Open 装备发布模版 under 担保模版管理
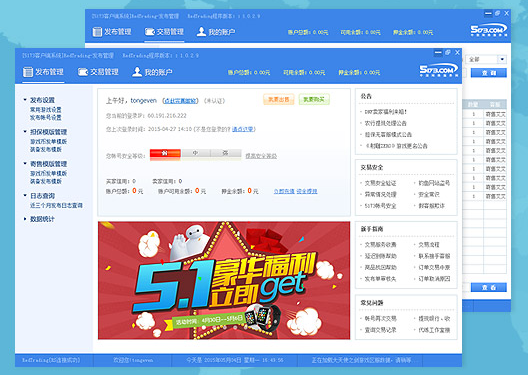The image size is (528, 375). tap(46, 149)
